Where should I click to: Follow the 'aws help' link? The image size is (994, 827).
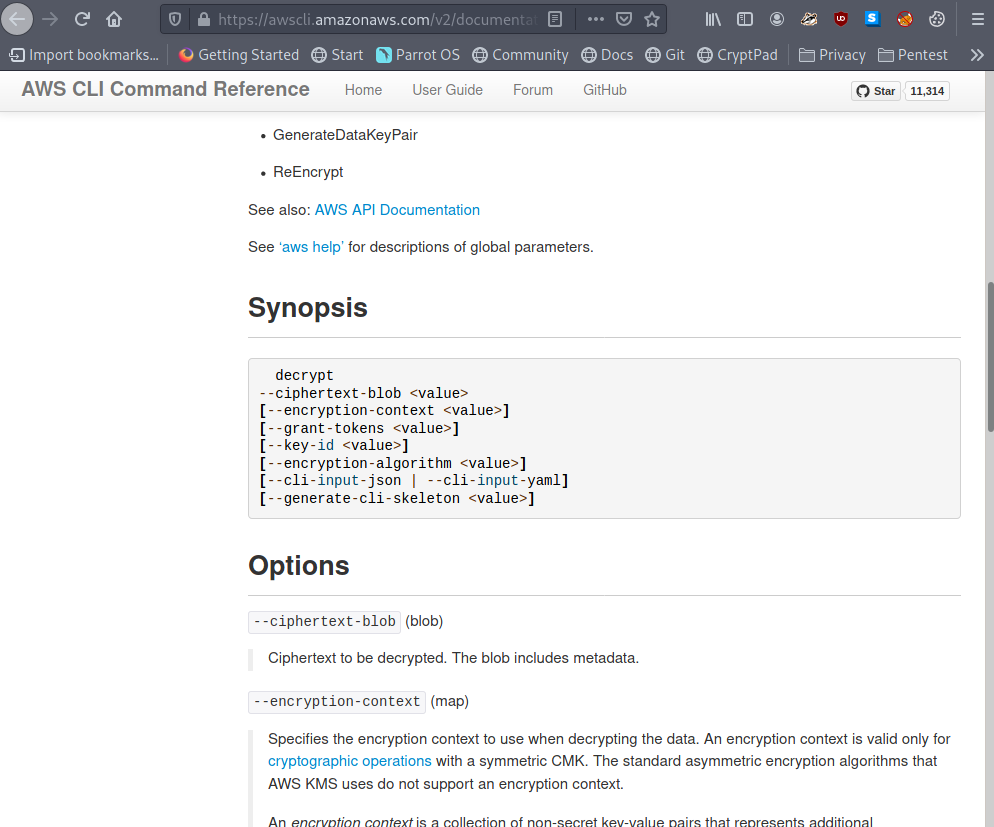point(311,247)
